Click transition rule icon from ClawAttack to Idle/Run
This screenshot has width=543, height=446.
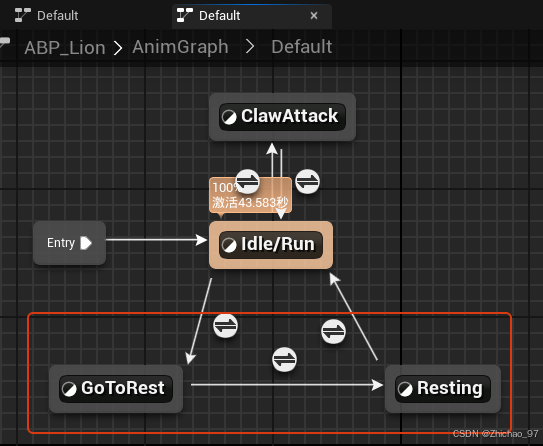(x=308, y=181)
